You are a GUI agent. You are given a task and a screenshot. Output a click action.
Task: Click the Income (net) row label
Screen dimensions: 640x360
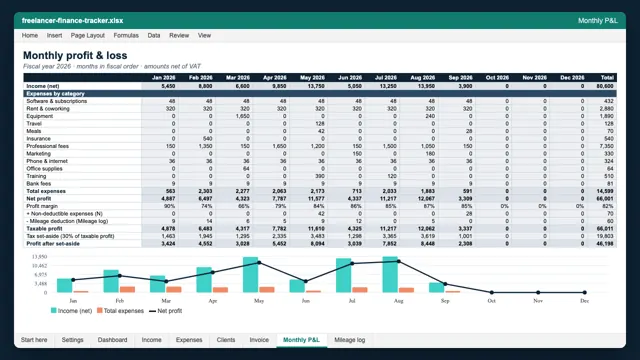(43, 86)
